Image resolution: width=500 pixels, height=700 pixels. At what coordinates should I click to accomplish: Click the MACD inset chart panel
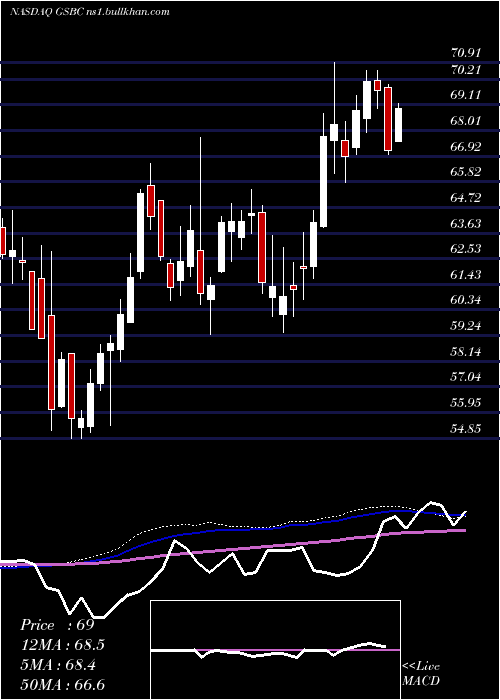275,650
